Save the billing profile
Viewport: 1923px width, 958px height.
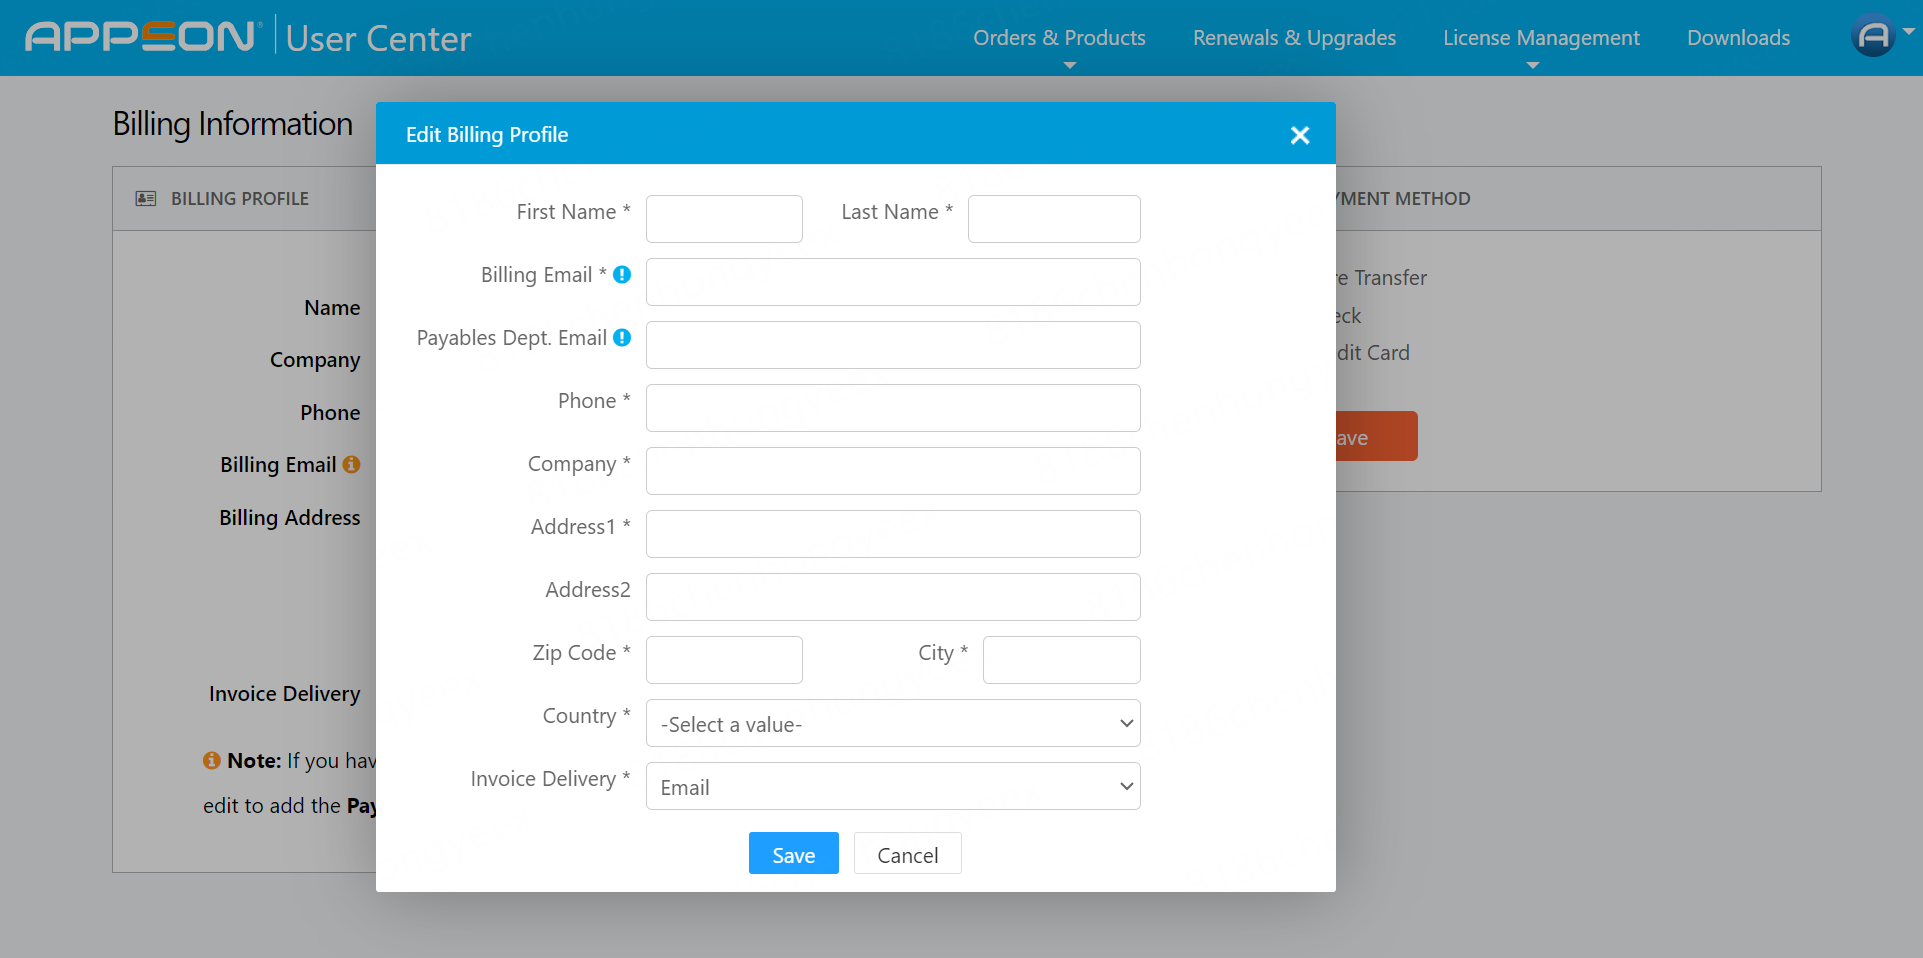pos(793,853)
